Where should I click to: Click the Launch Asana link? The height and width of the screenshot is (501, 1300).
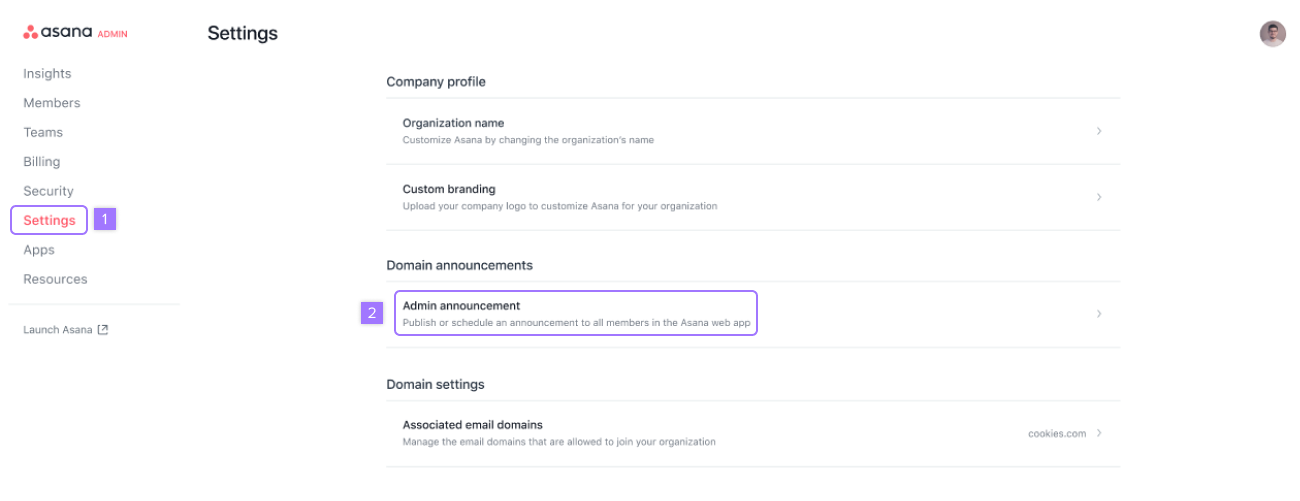58,330
